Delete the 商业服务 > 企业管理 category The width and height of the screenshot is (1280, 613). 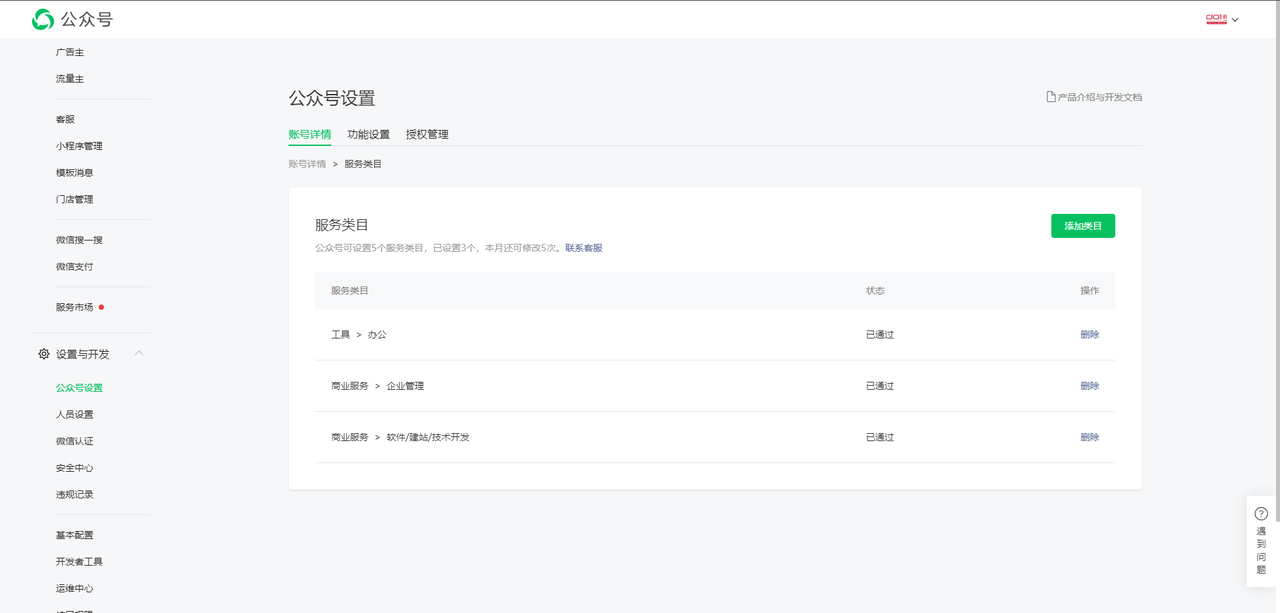click(x=1089, y=386)
